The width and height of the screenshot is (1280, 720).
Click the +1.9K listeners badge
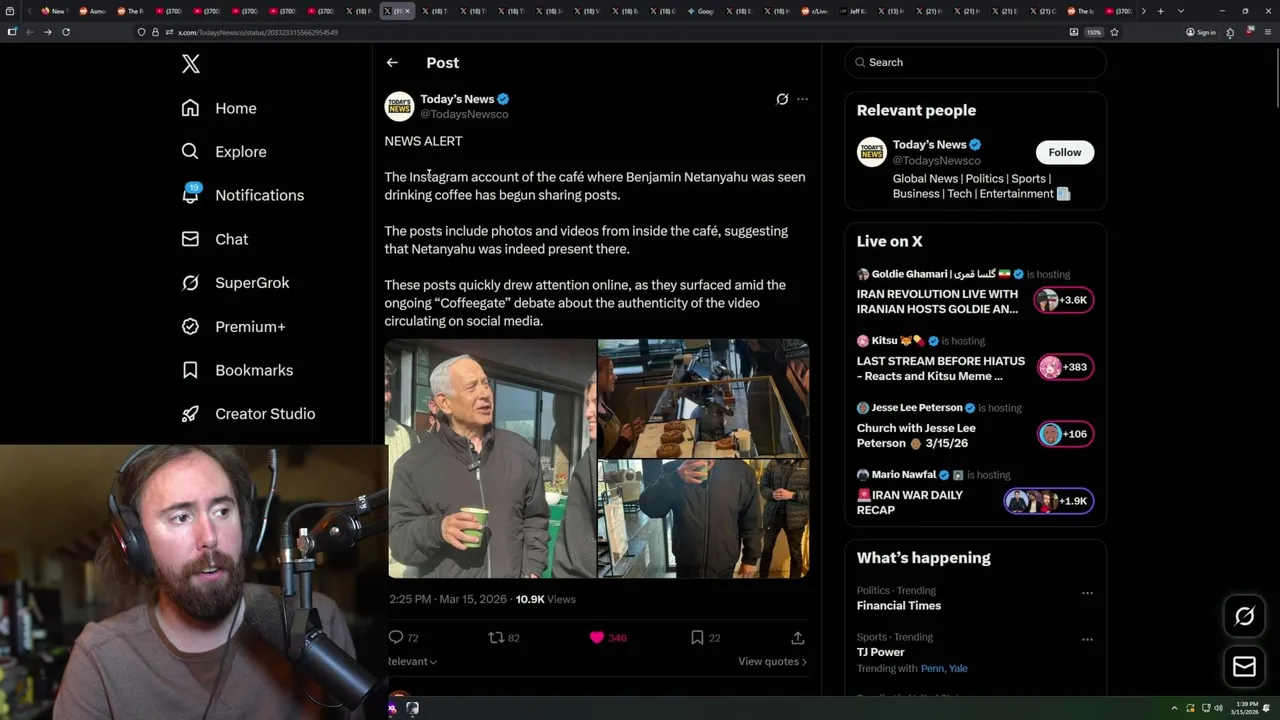(x=1049, y=501)
